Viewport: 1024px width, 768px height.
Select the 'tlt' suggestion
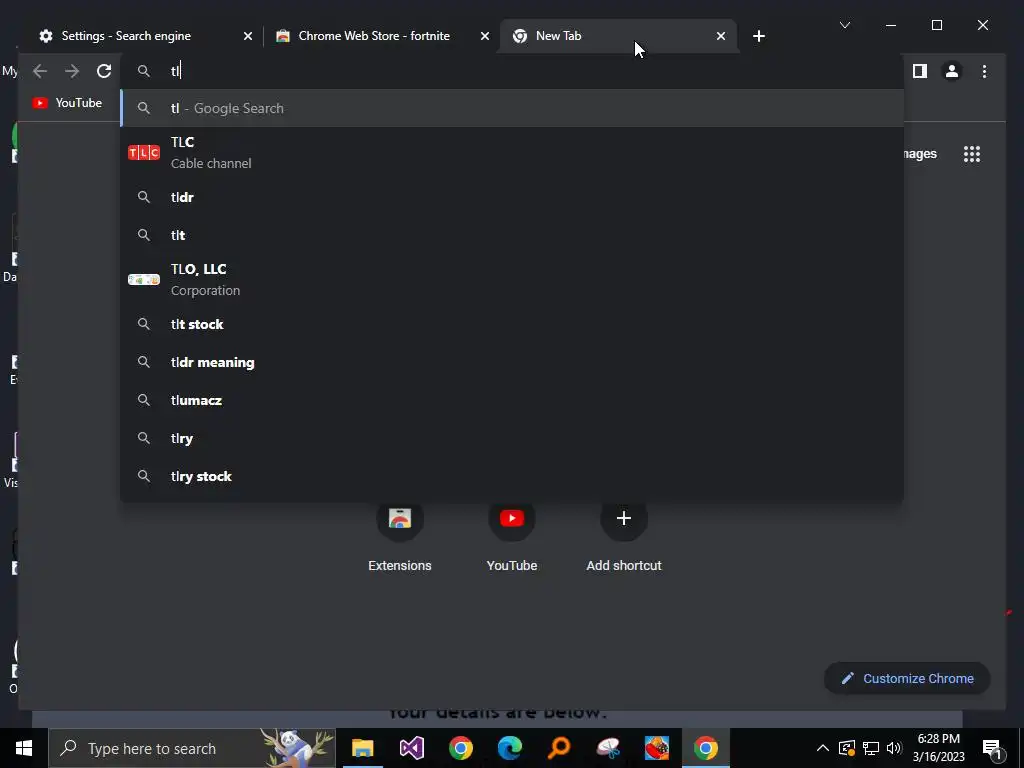[x=512, y=235]
